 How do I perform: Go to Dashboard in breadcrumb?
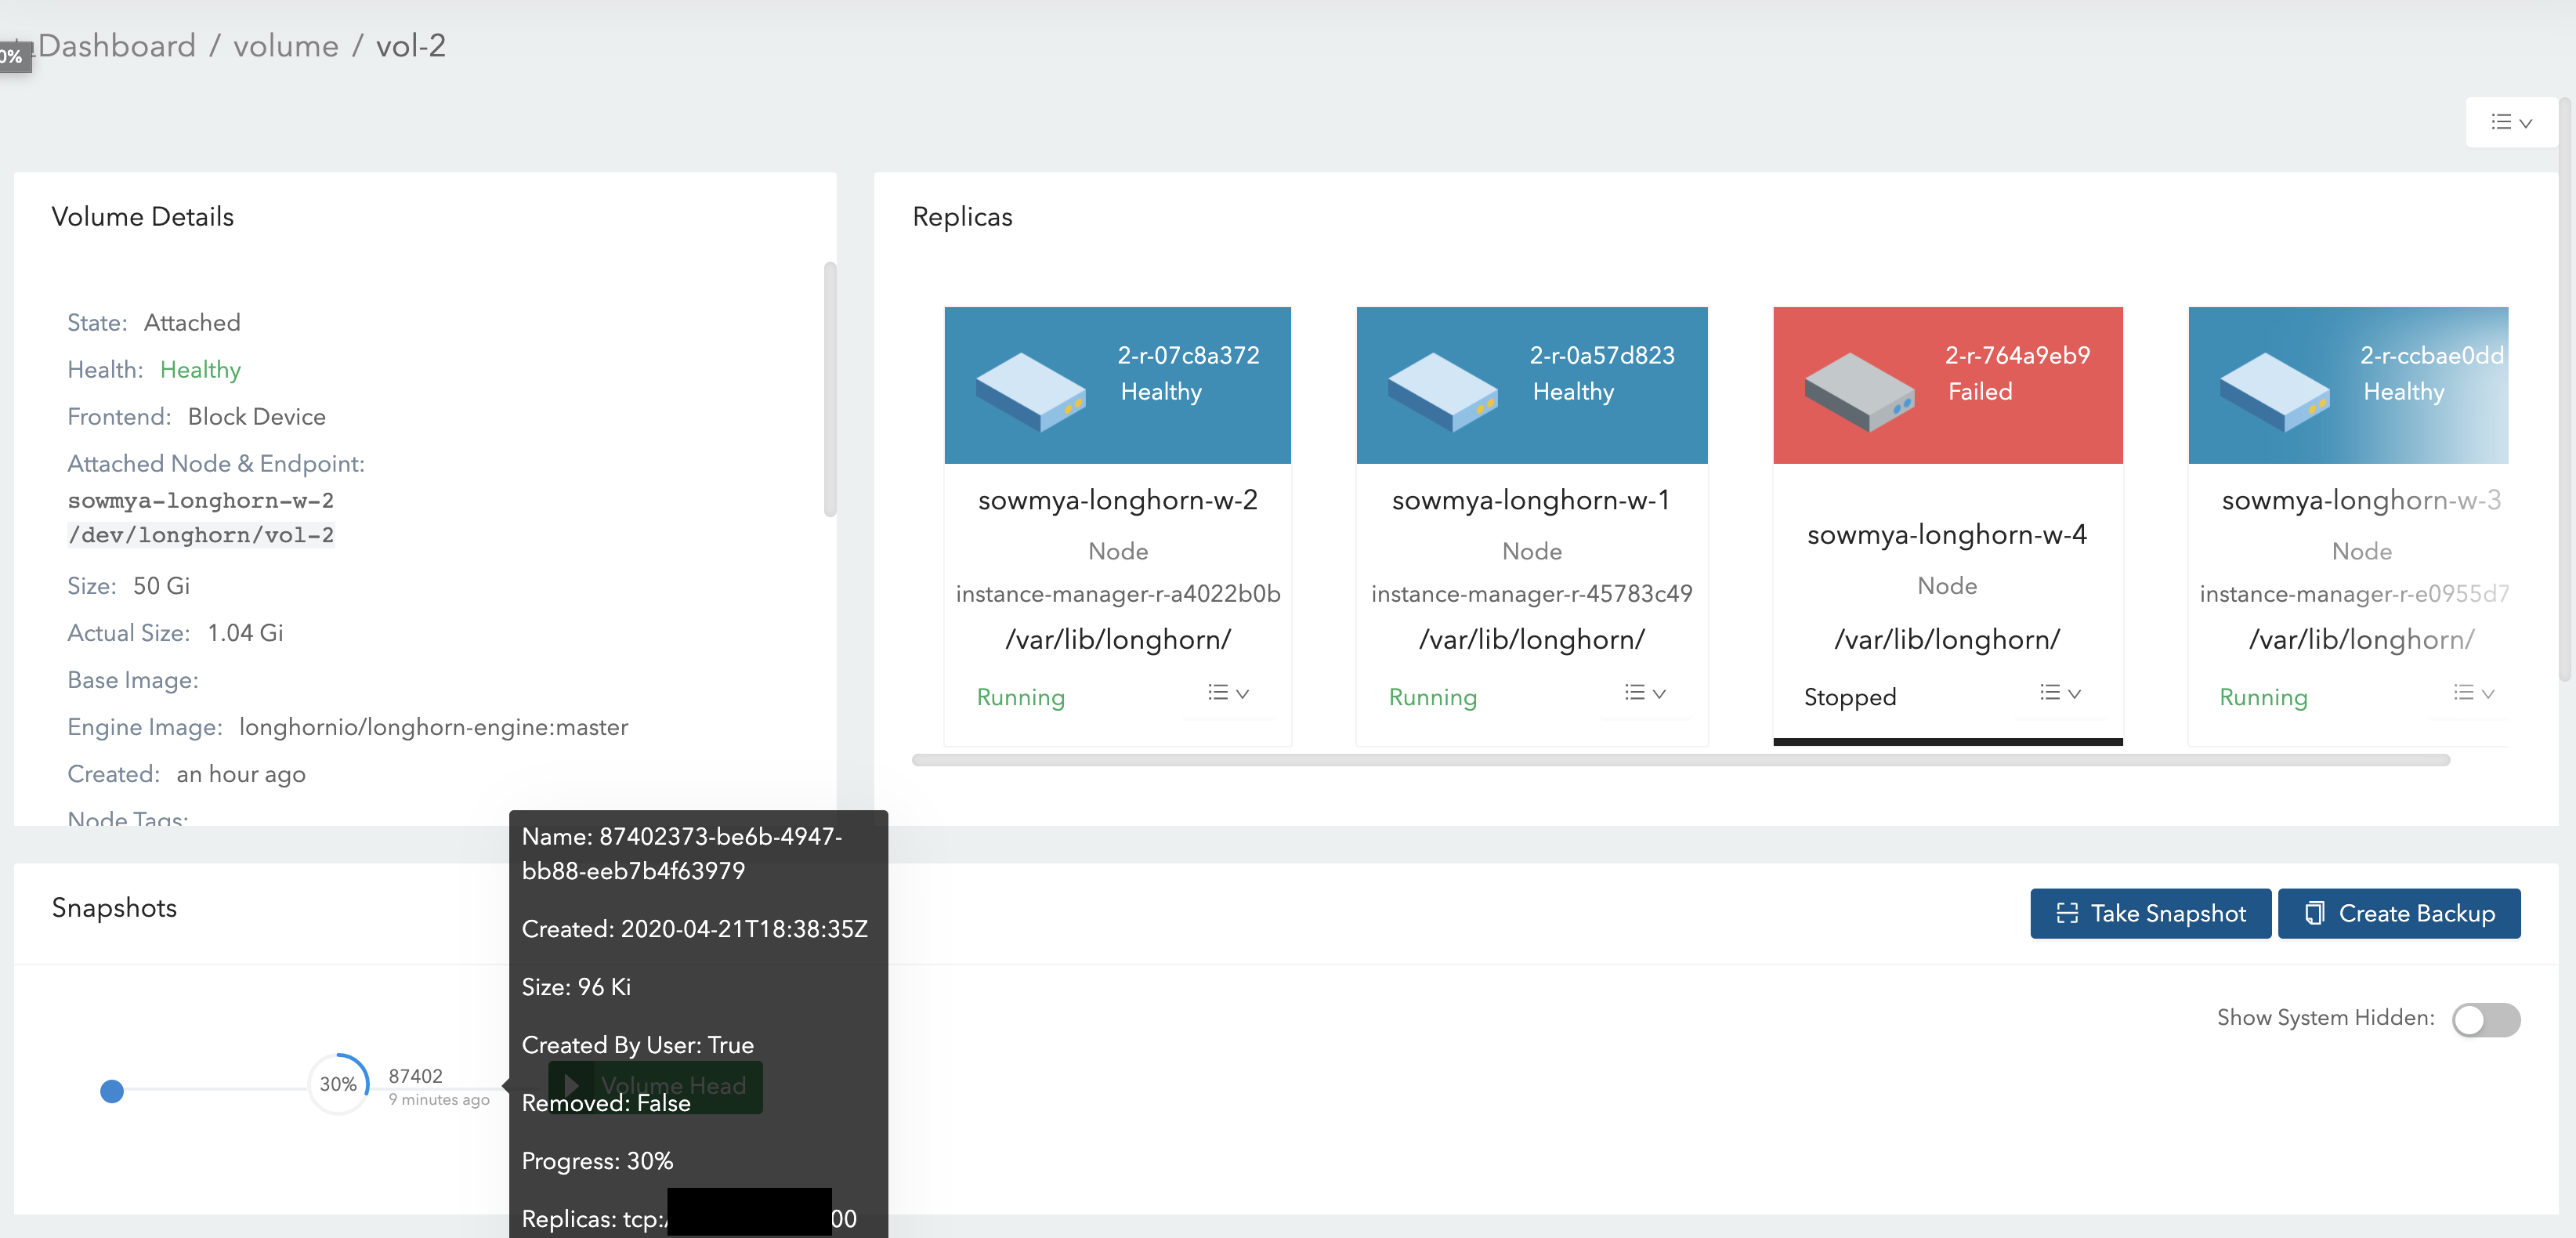pos(116,46)
